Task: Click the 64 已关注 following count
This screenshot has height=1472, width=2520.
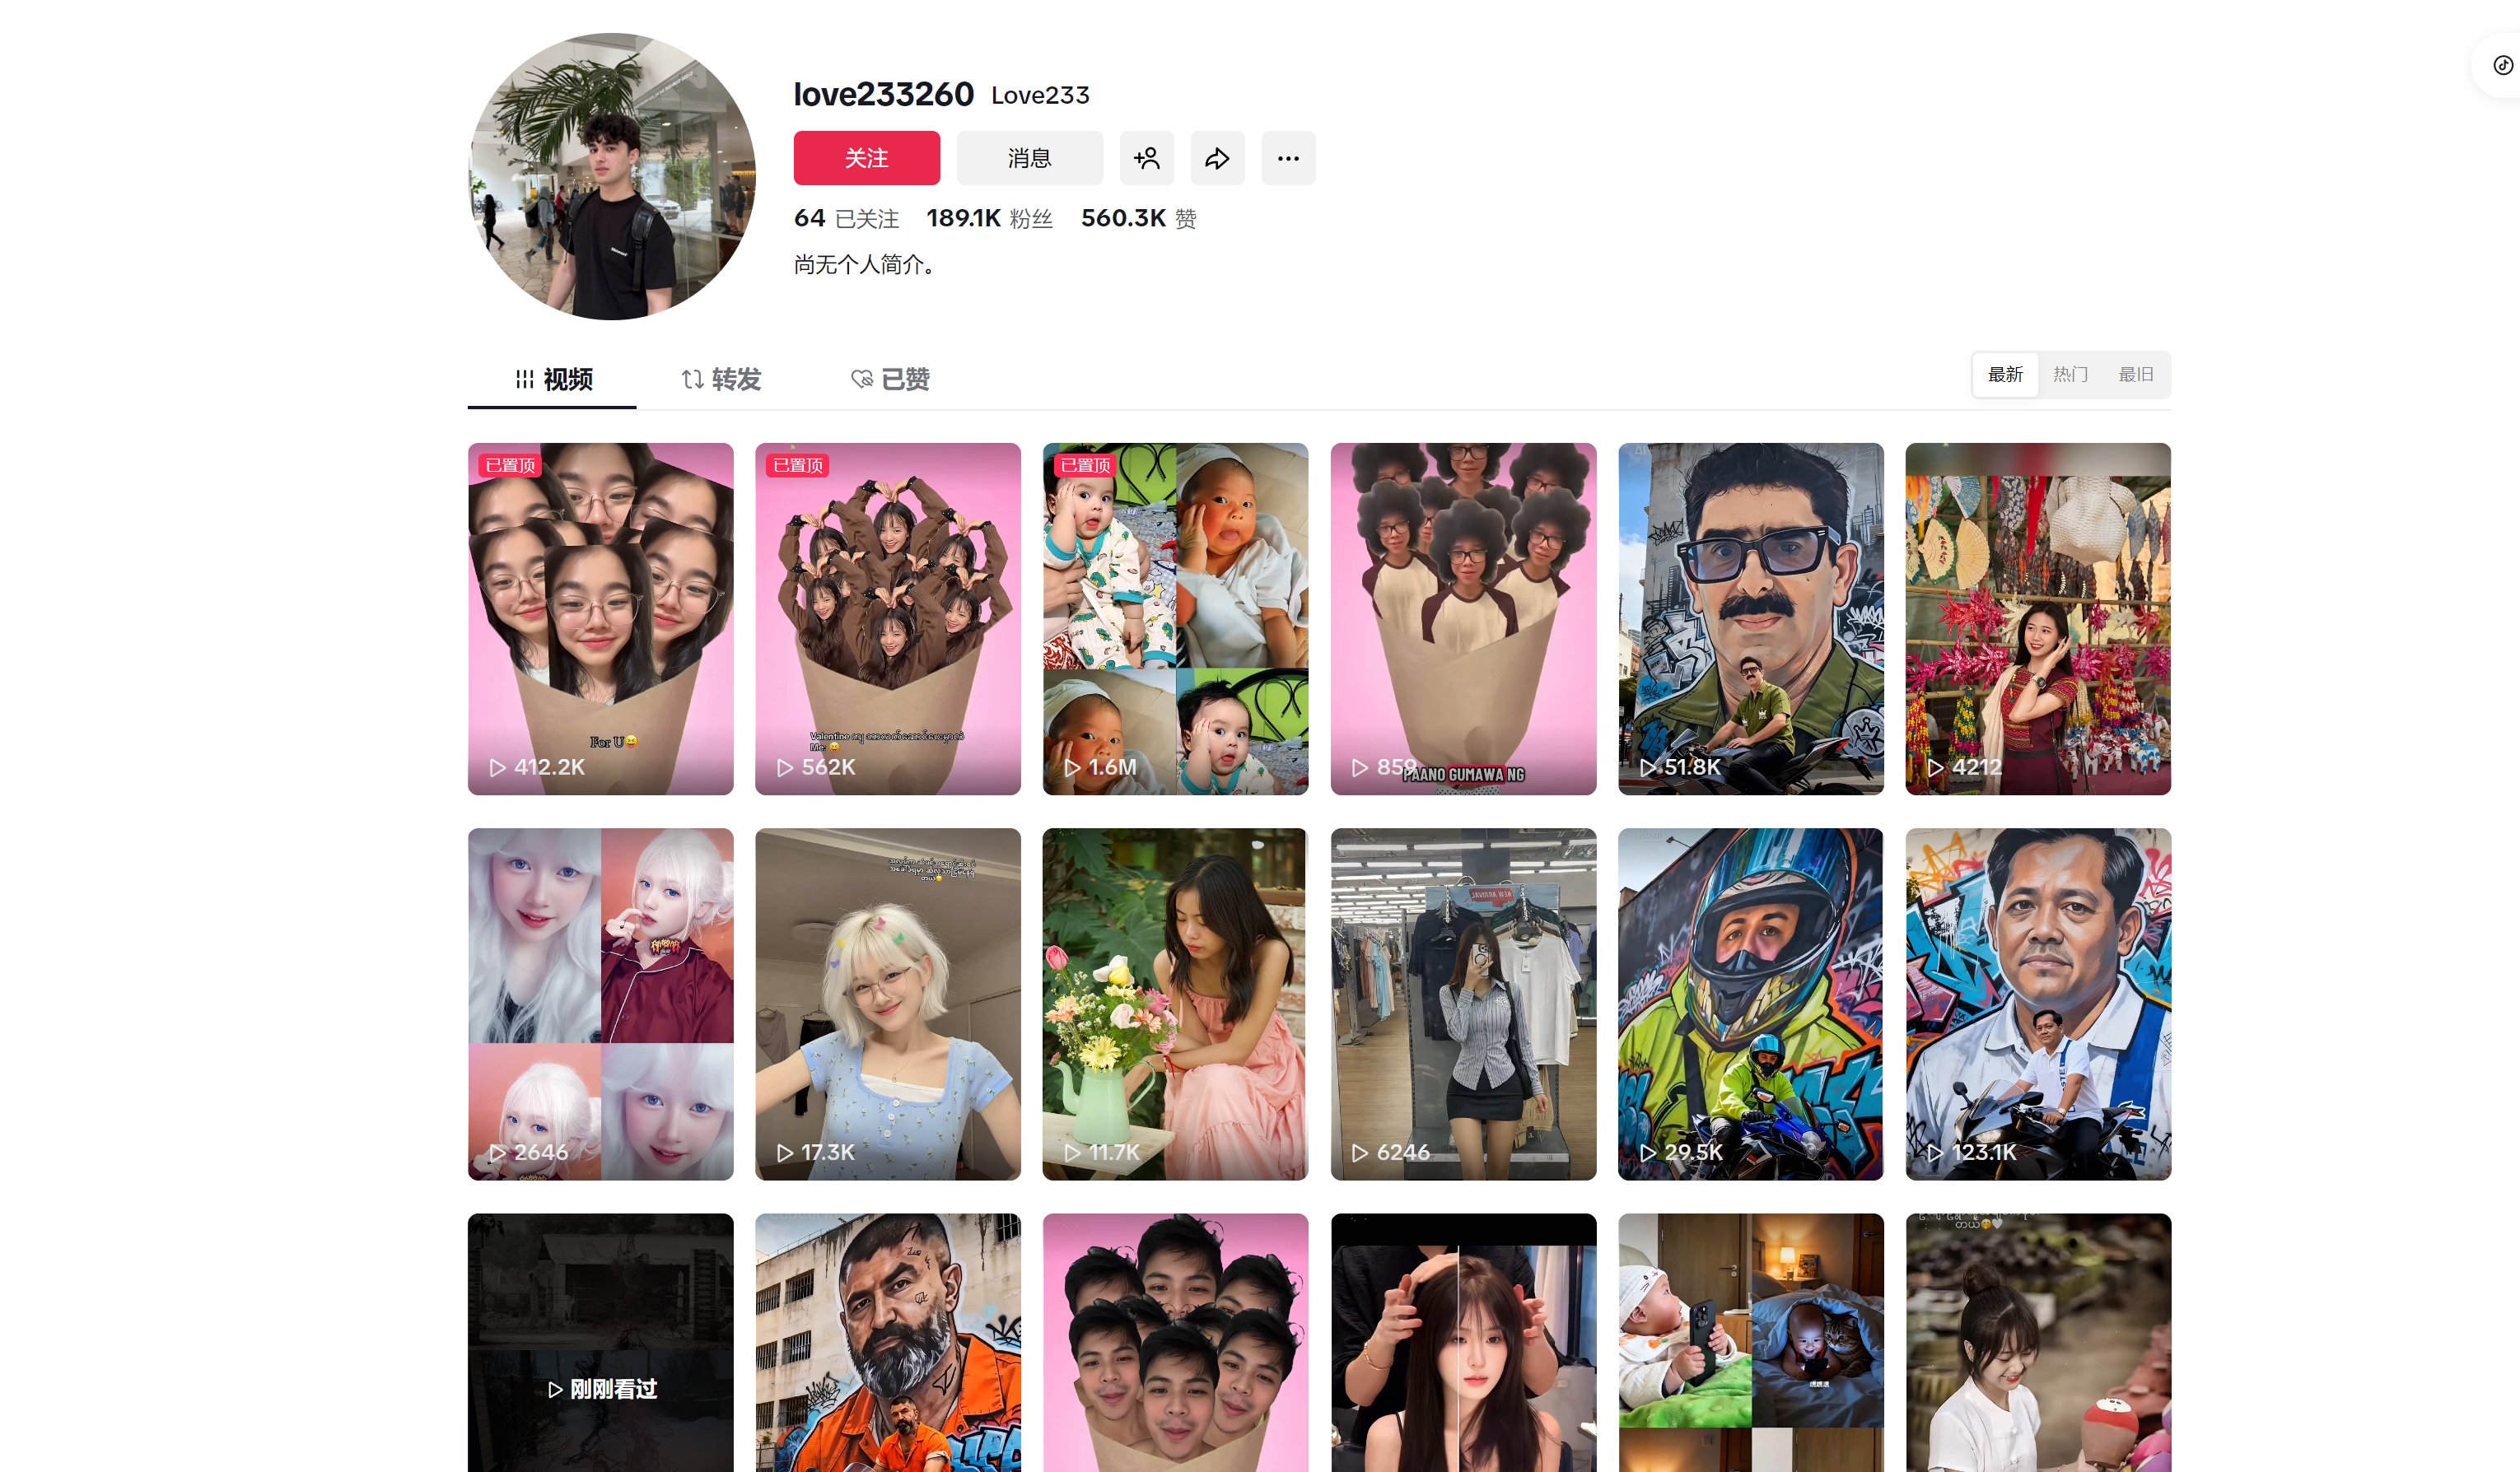Action: click(x=846, y=218)
